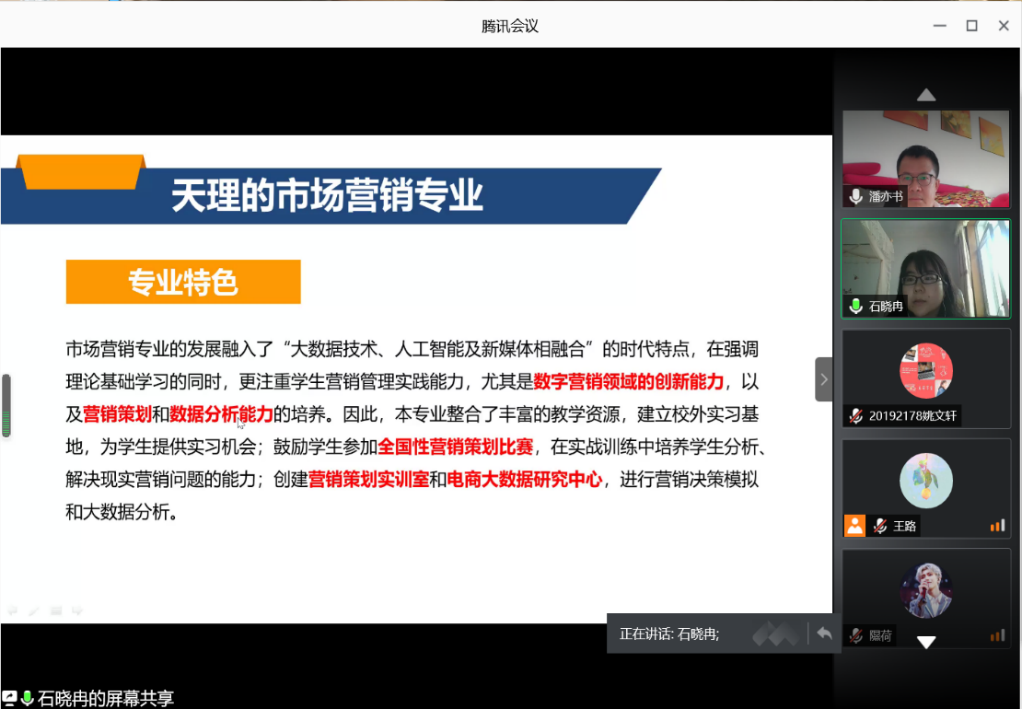
Task: Click signal strength bars on 王路's tile
Action: [x=997, y=525]
